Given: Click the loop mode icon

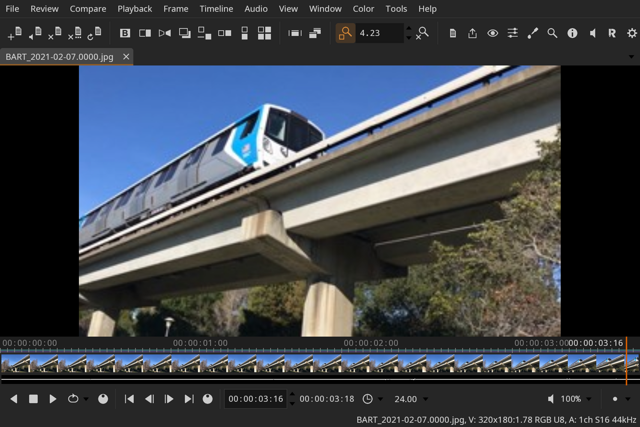Looking at the screenshot, I should [x=73, y=399].
